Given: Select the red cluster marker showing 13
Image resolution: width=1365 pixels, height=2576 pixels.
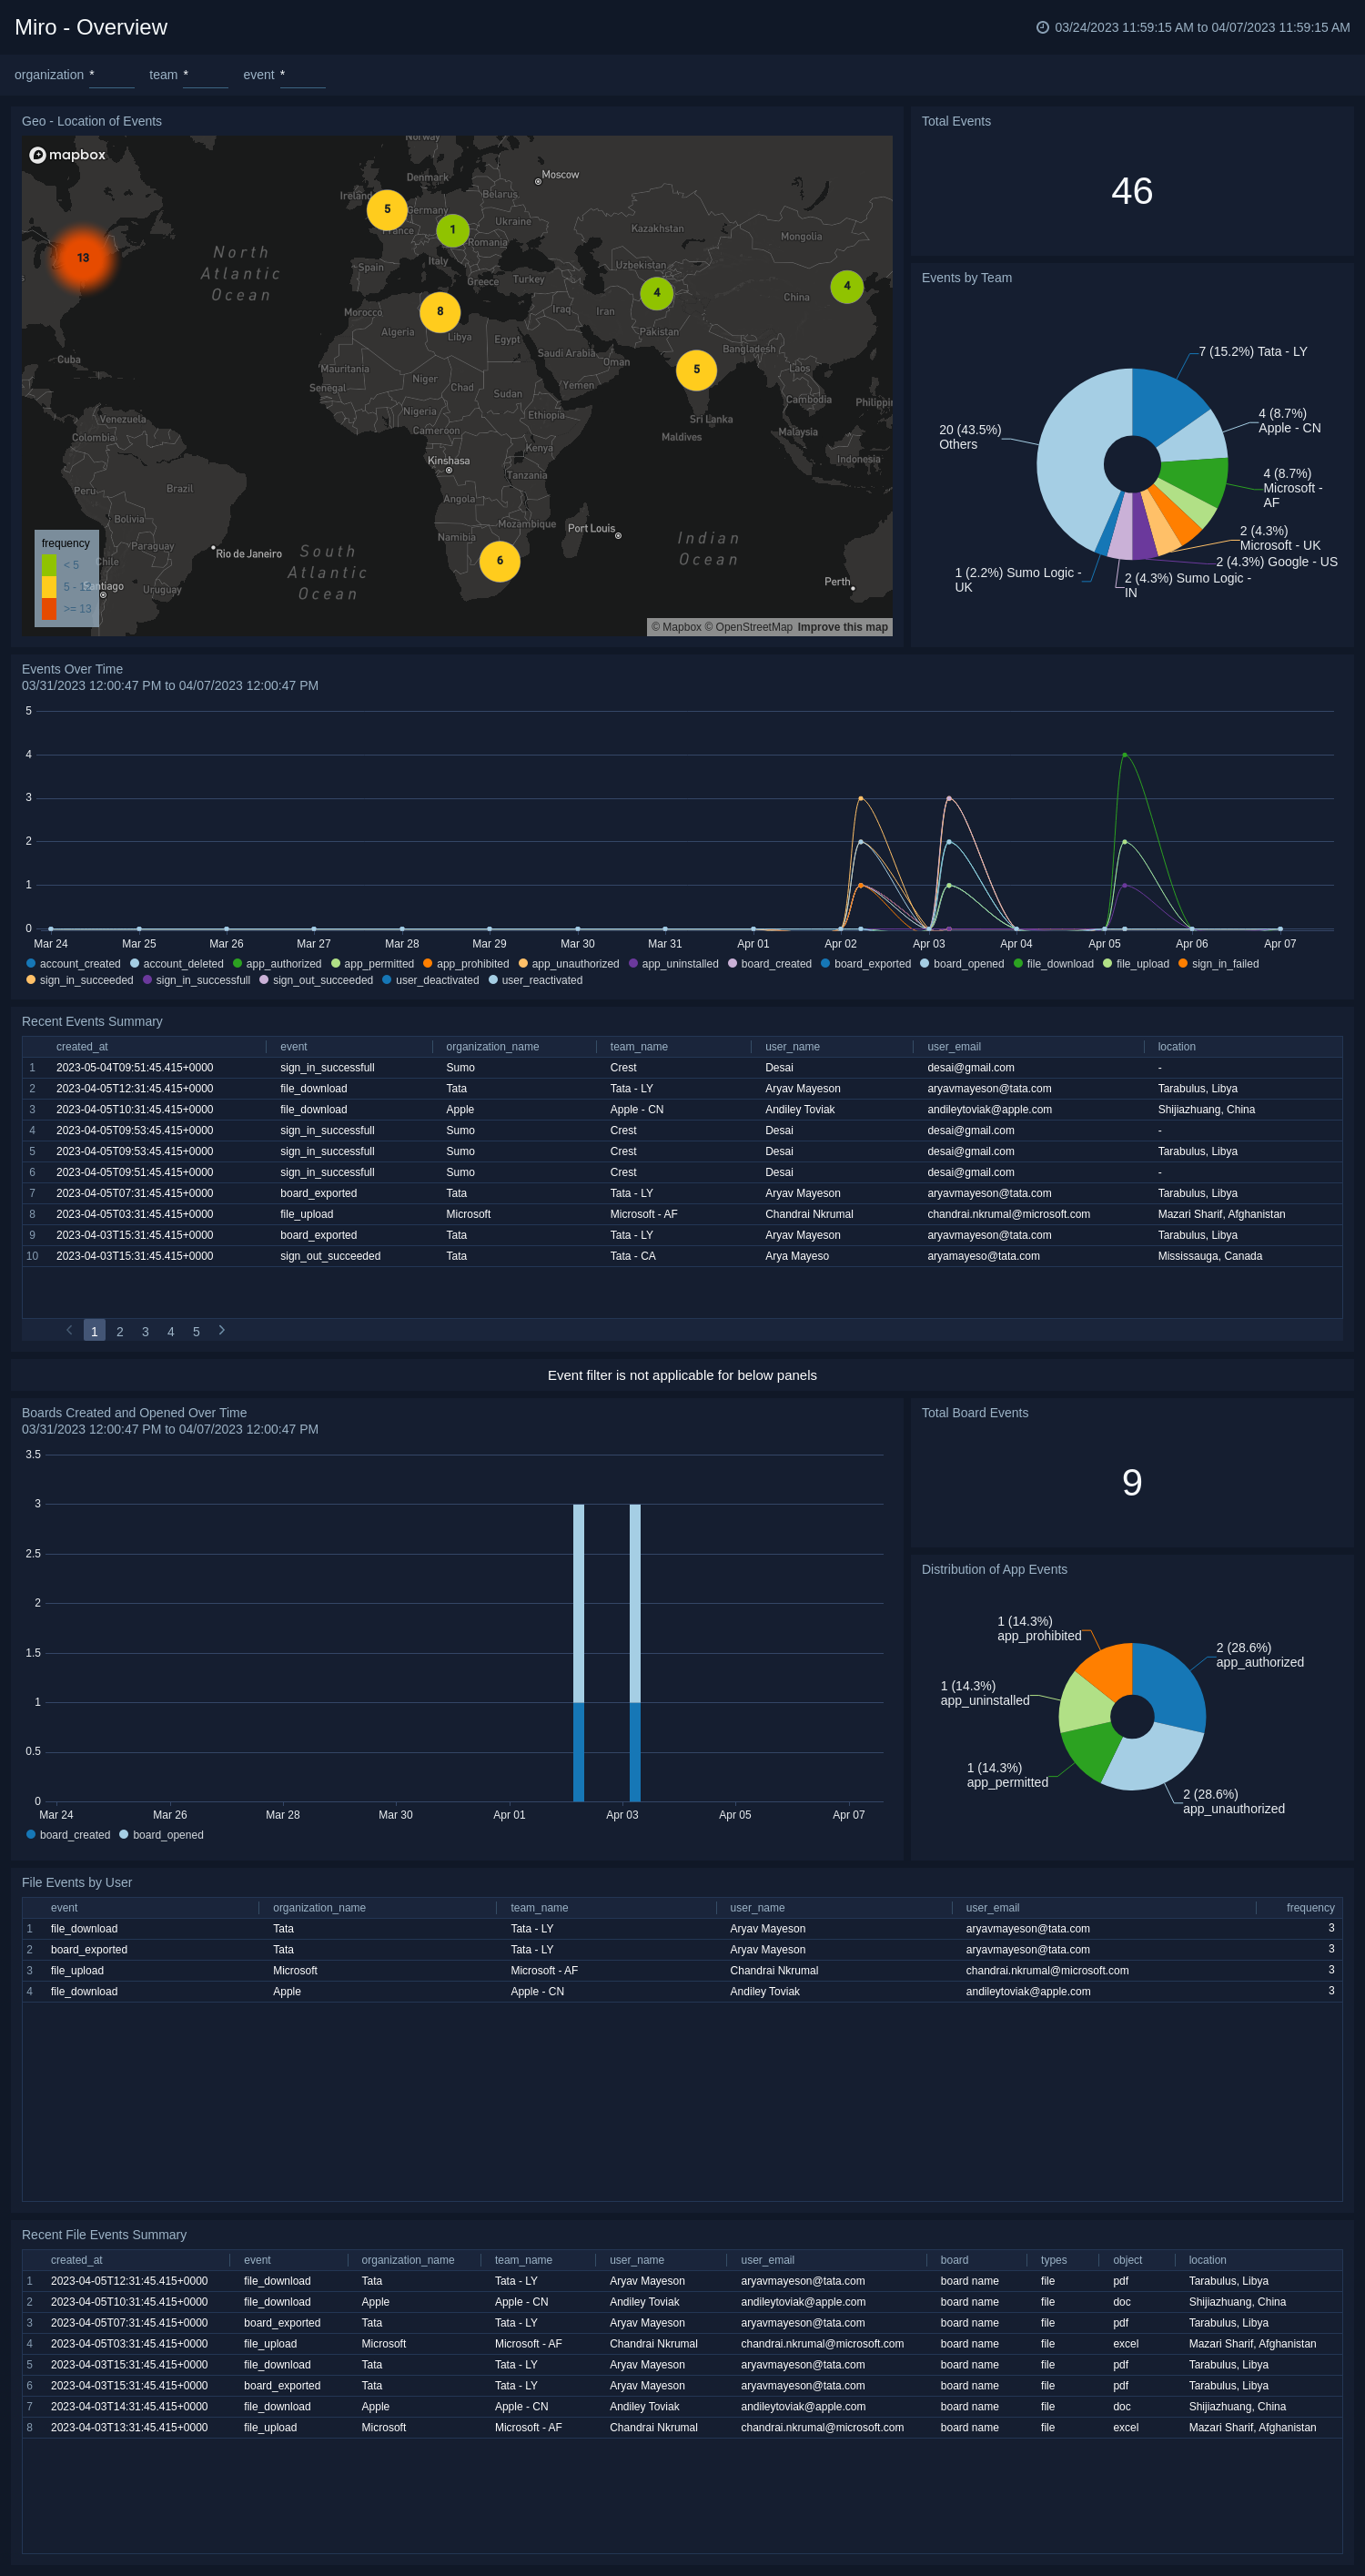Looking at the screenshot, I should (83, 258).
